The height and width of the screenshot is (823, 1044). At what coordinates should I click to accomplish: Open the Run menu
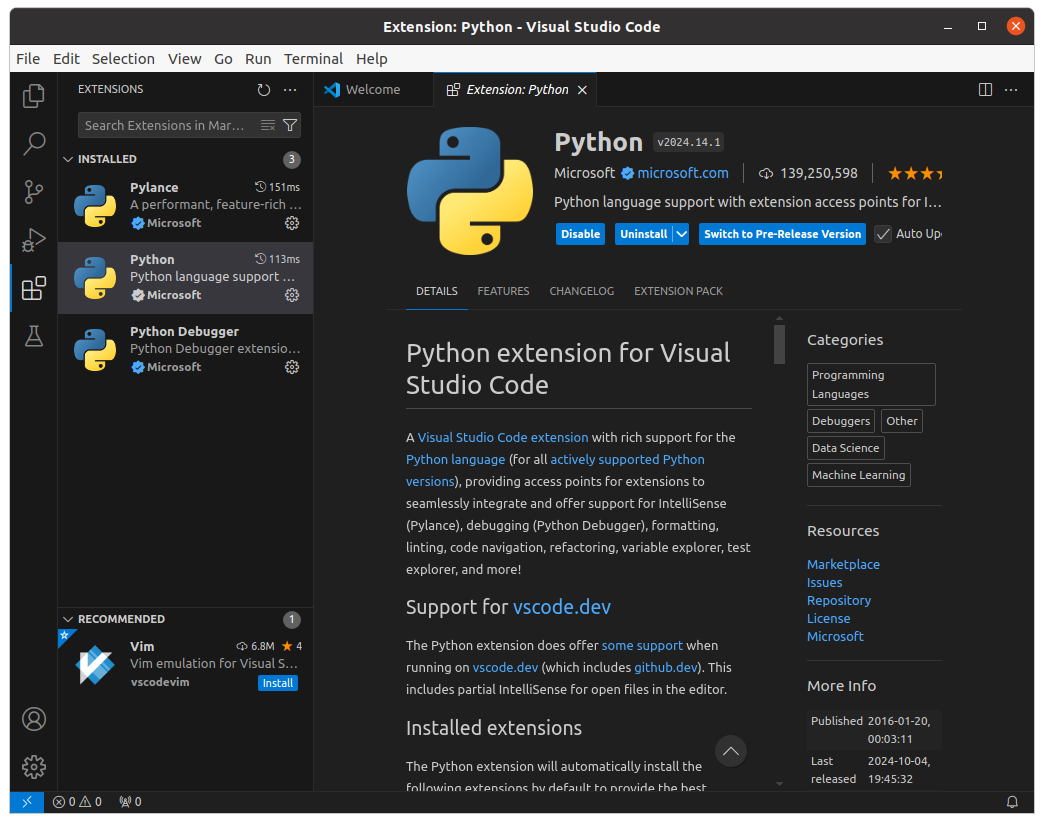click(258, 59)
